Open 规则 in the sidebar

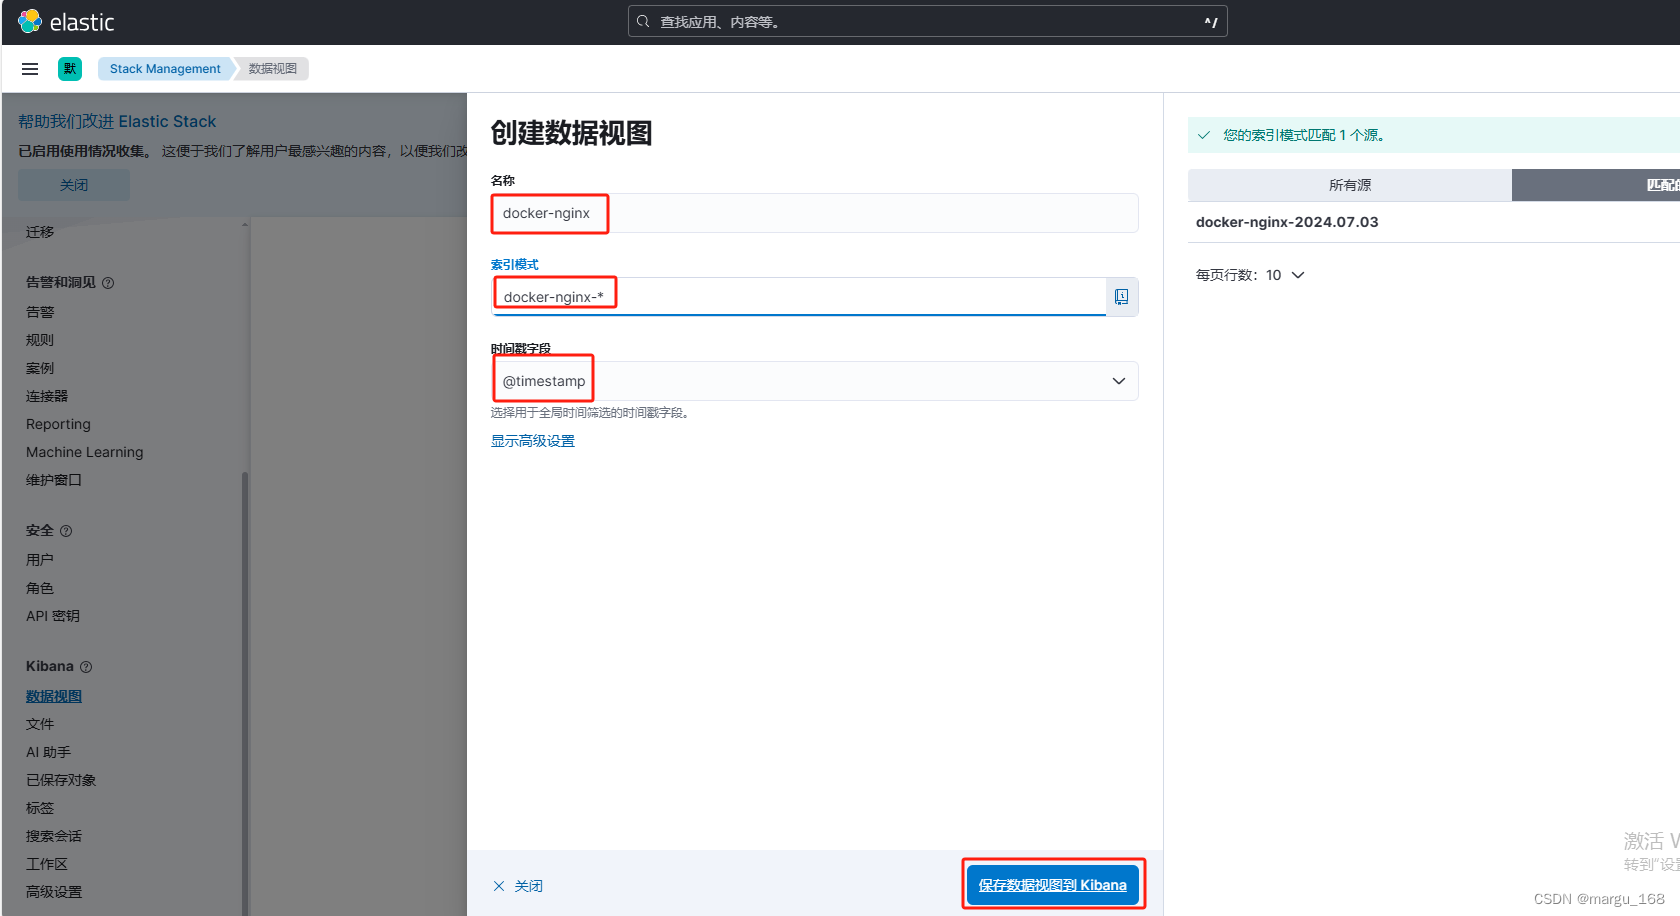pyautogui.click(x=40, y=340)
